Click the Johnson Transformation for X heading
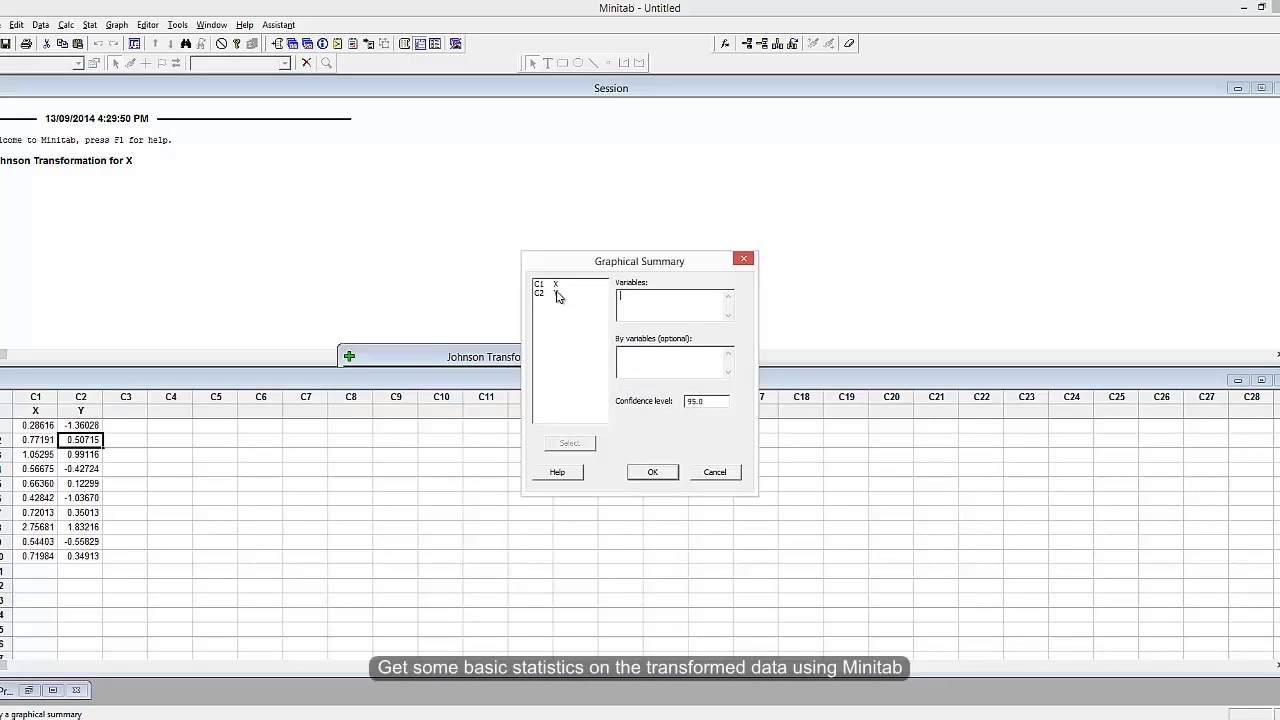 coord(66,160)
